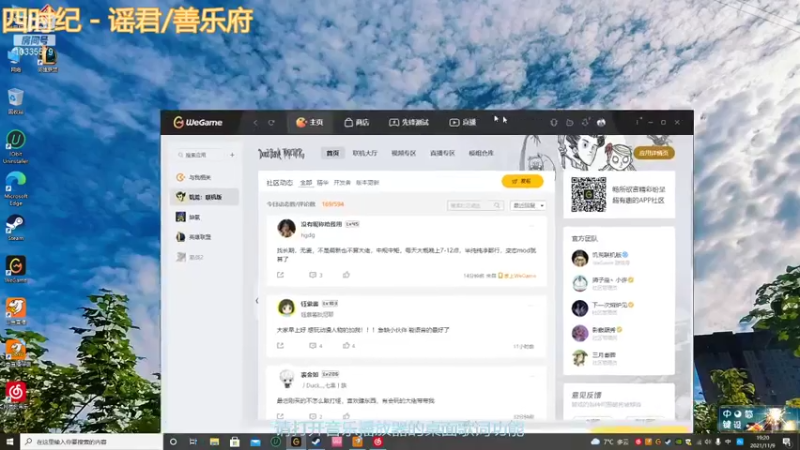This screenshot has width=800, height=450.
Task: Open the Microsoft Edge desktop shortcut
Action: click(x=15, y=189)
